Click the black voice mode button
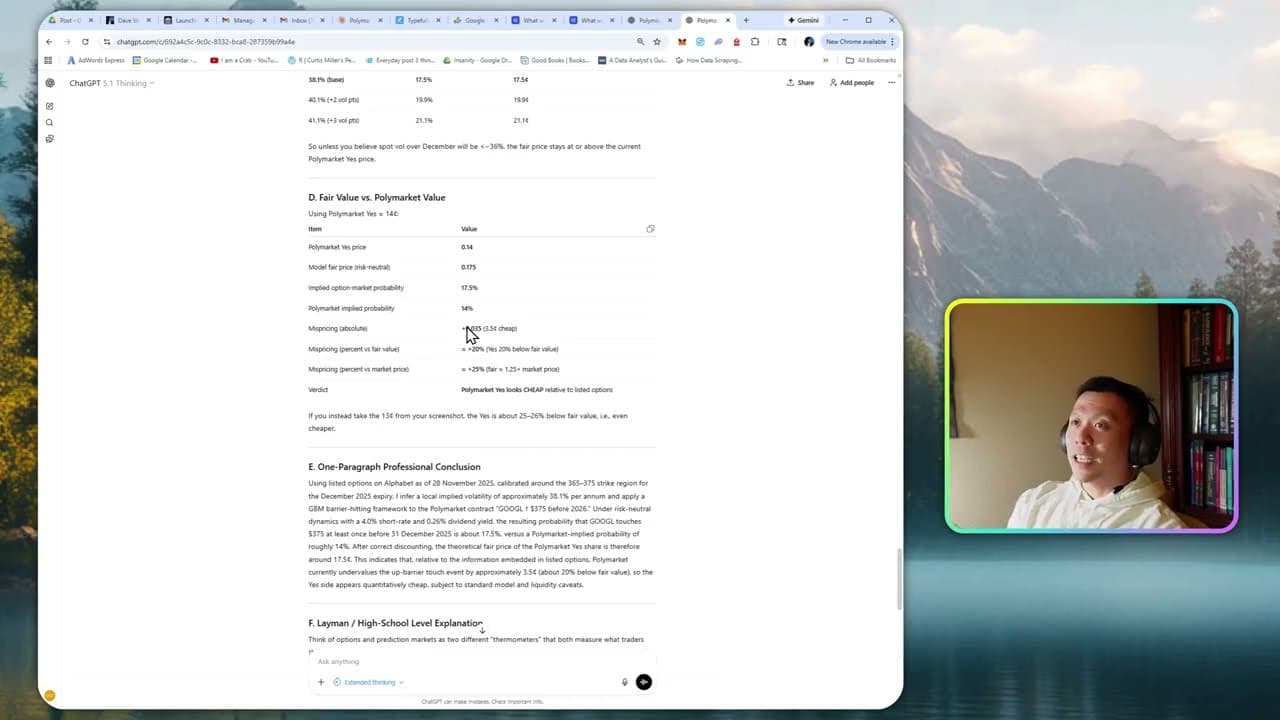 (x=644, y=682)
